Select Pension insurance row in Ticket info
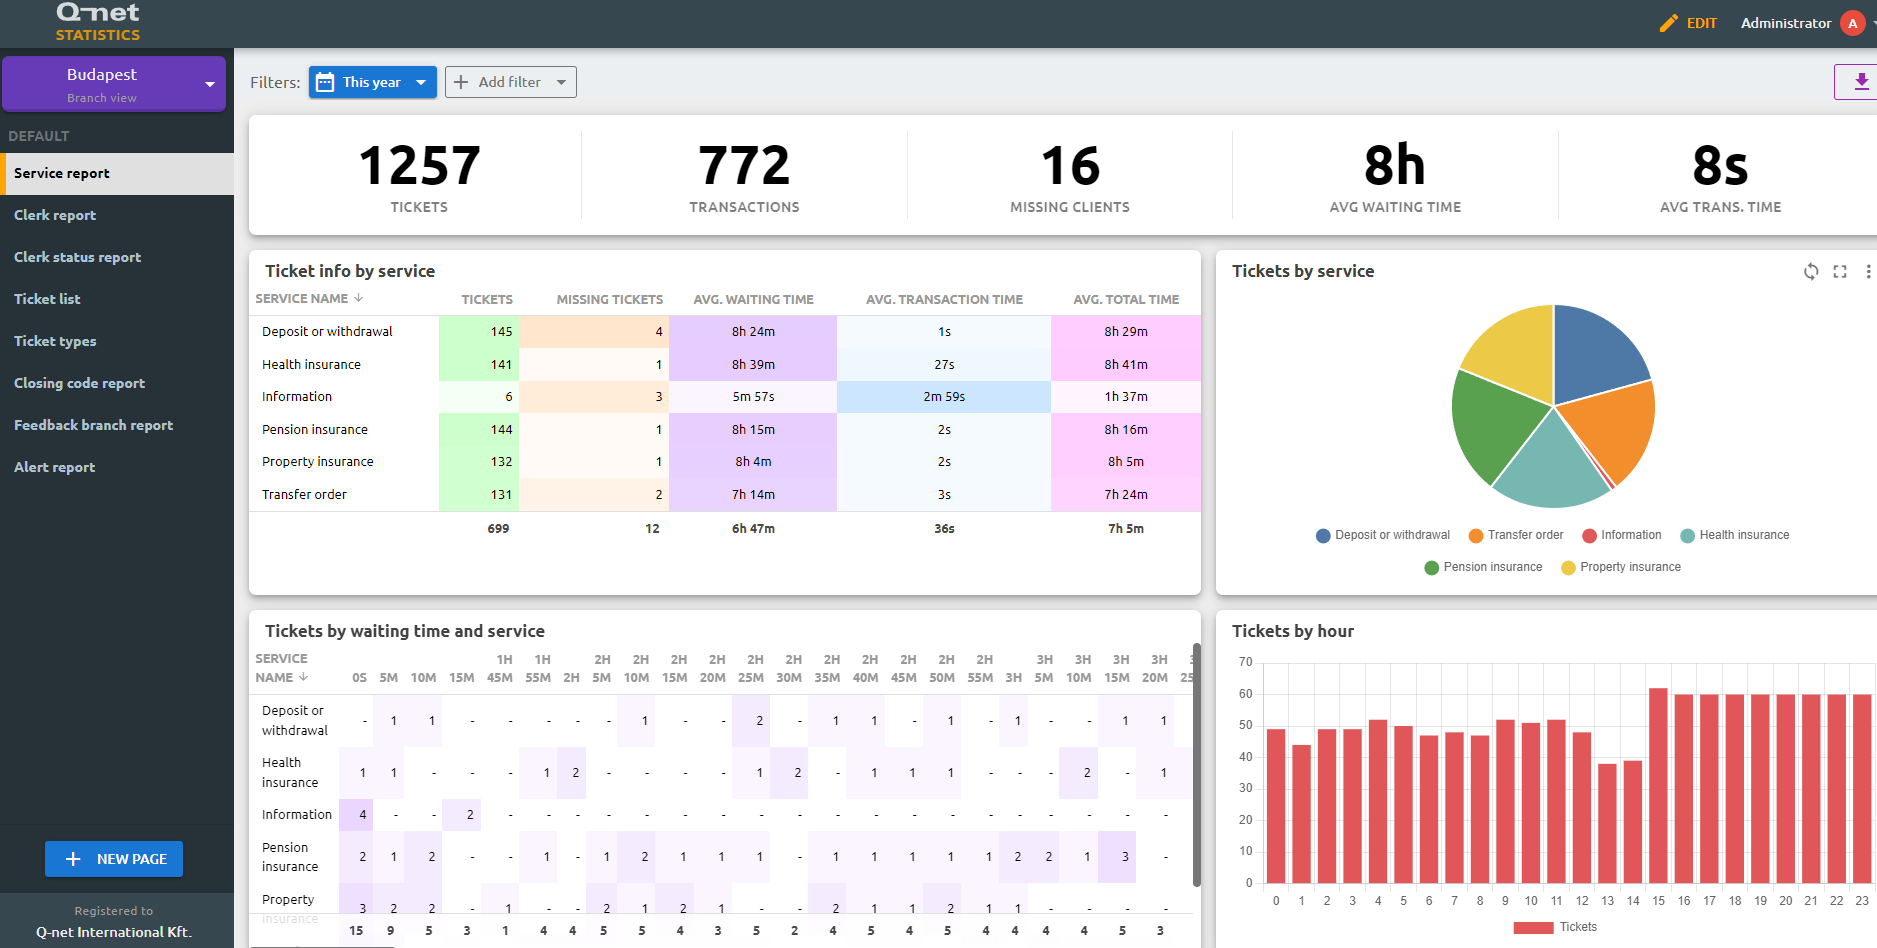 tap(725, 429)
